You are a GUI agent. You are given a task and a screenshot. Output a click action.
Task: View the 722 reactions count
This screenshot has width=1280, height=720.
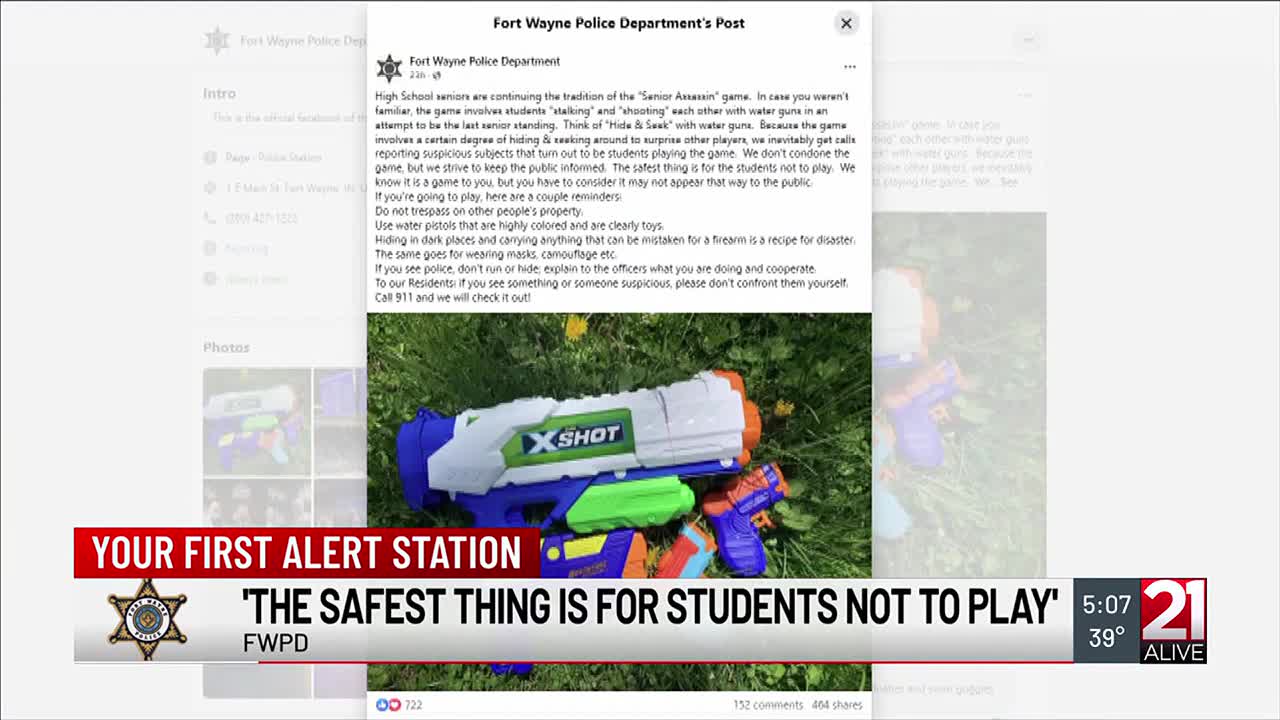(x=413, y=705)
